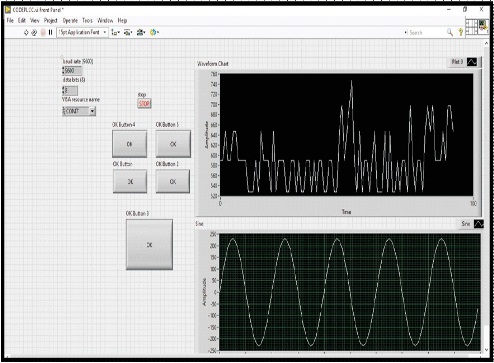Click the data bits value field
494x363 pixels.
click(x=71, y=91)
